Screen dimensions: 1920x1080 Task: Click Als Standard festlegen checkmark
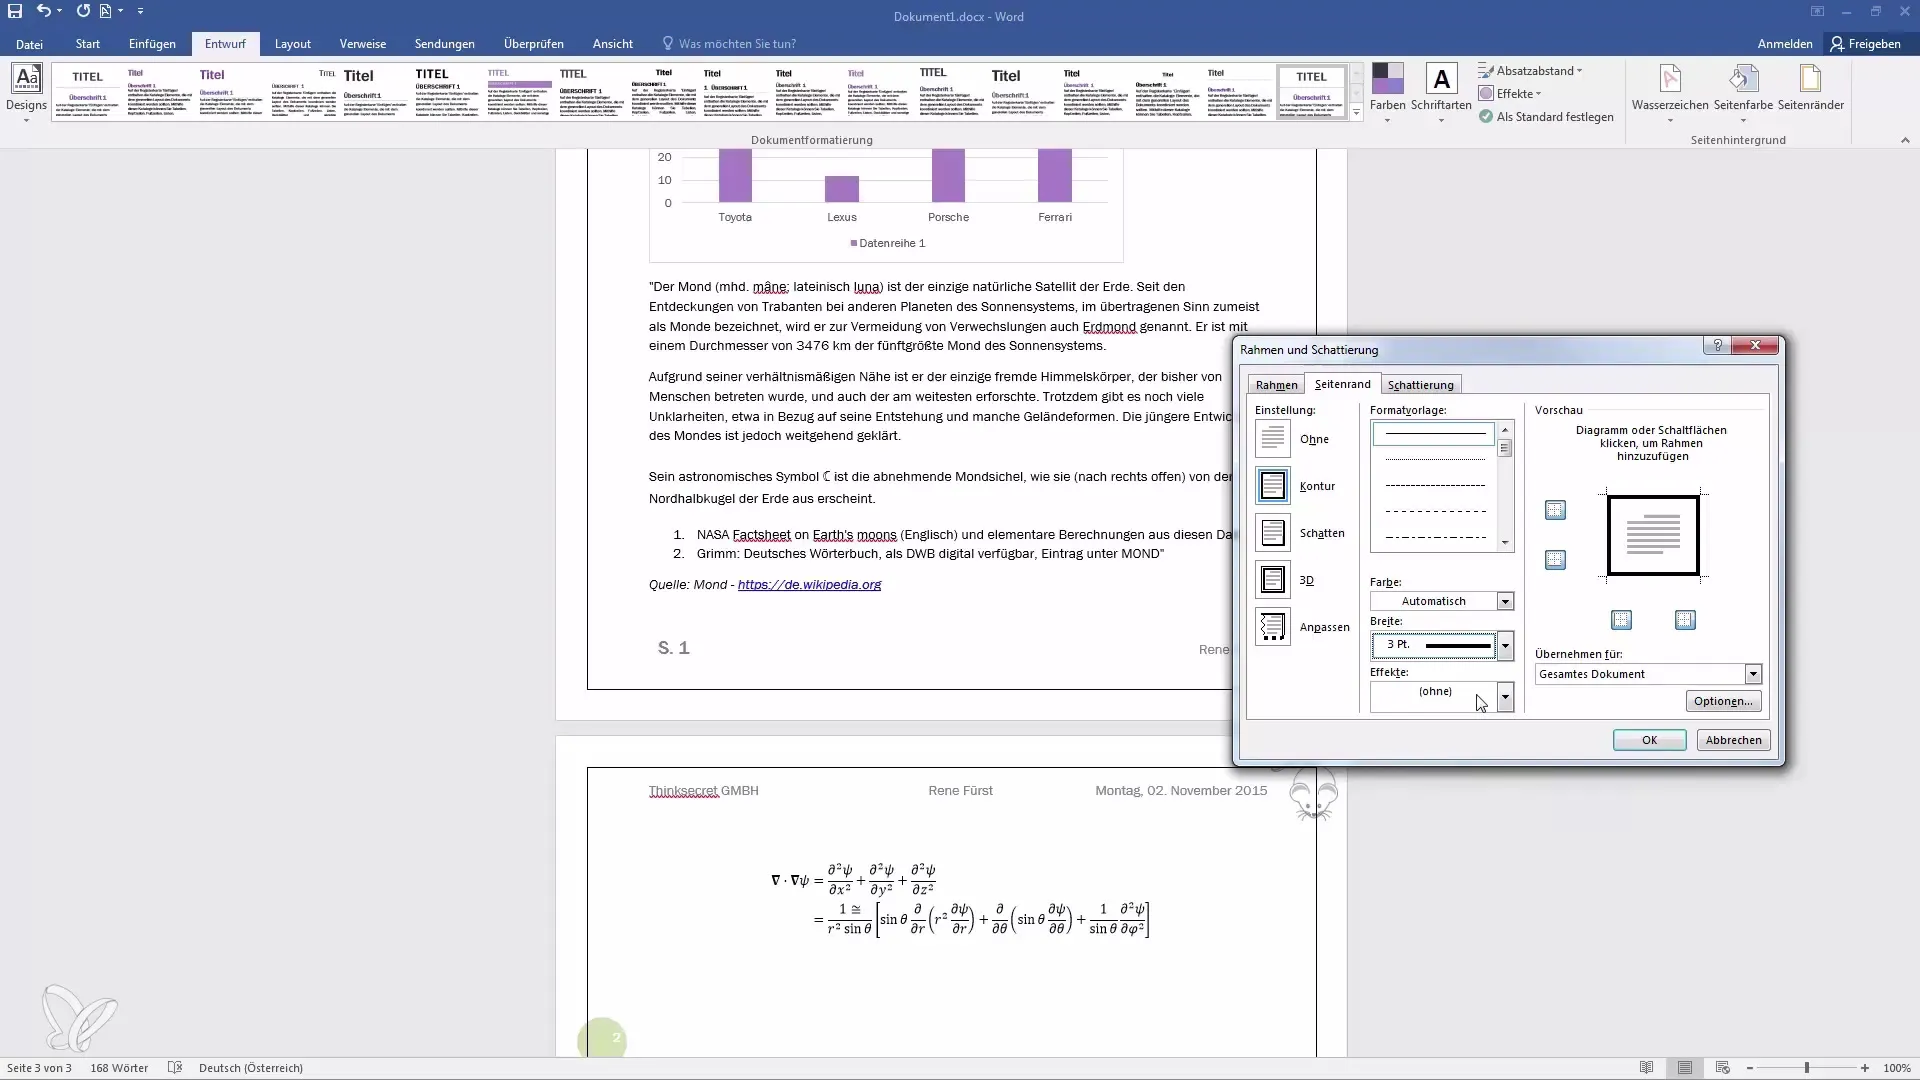1546,117
